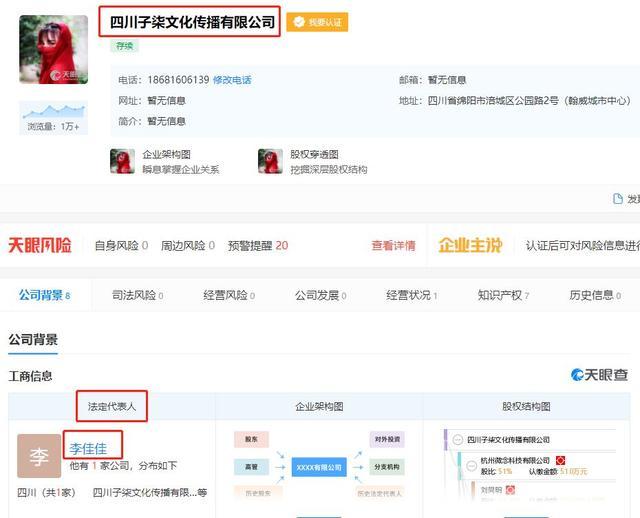This screenshot has height=518, width=640.
Task: Click company title 四川子柒文化传播有限公司
Action: [x=192, y=22]
